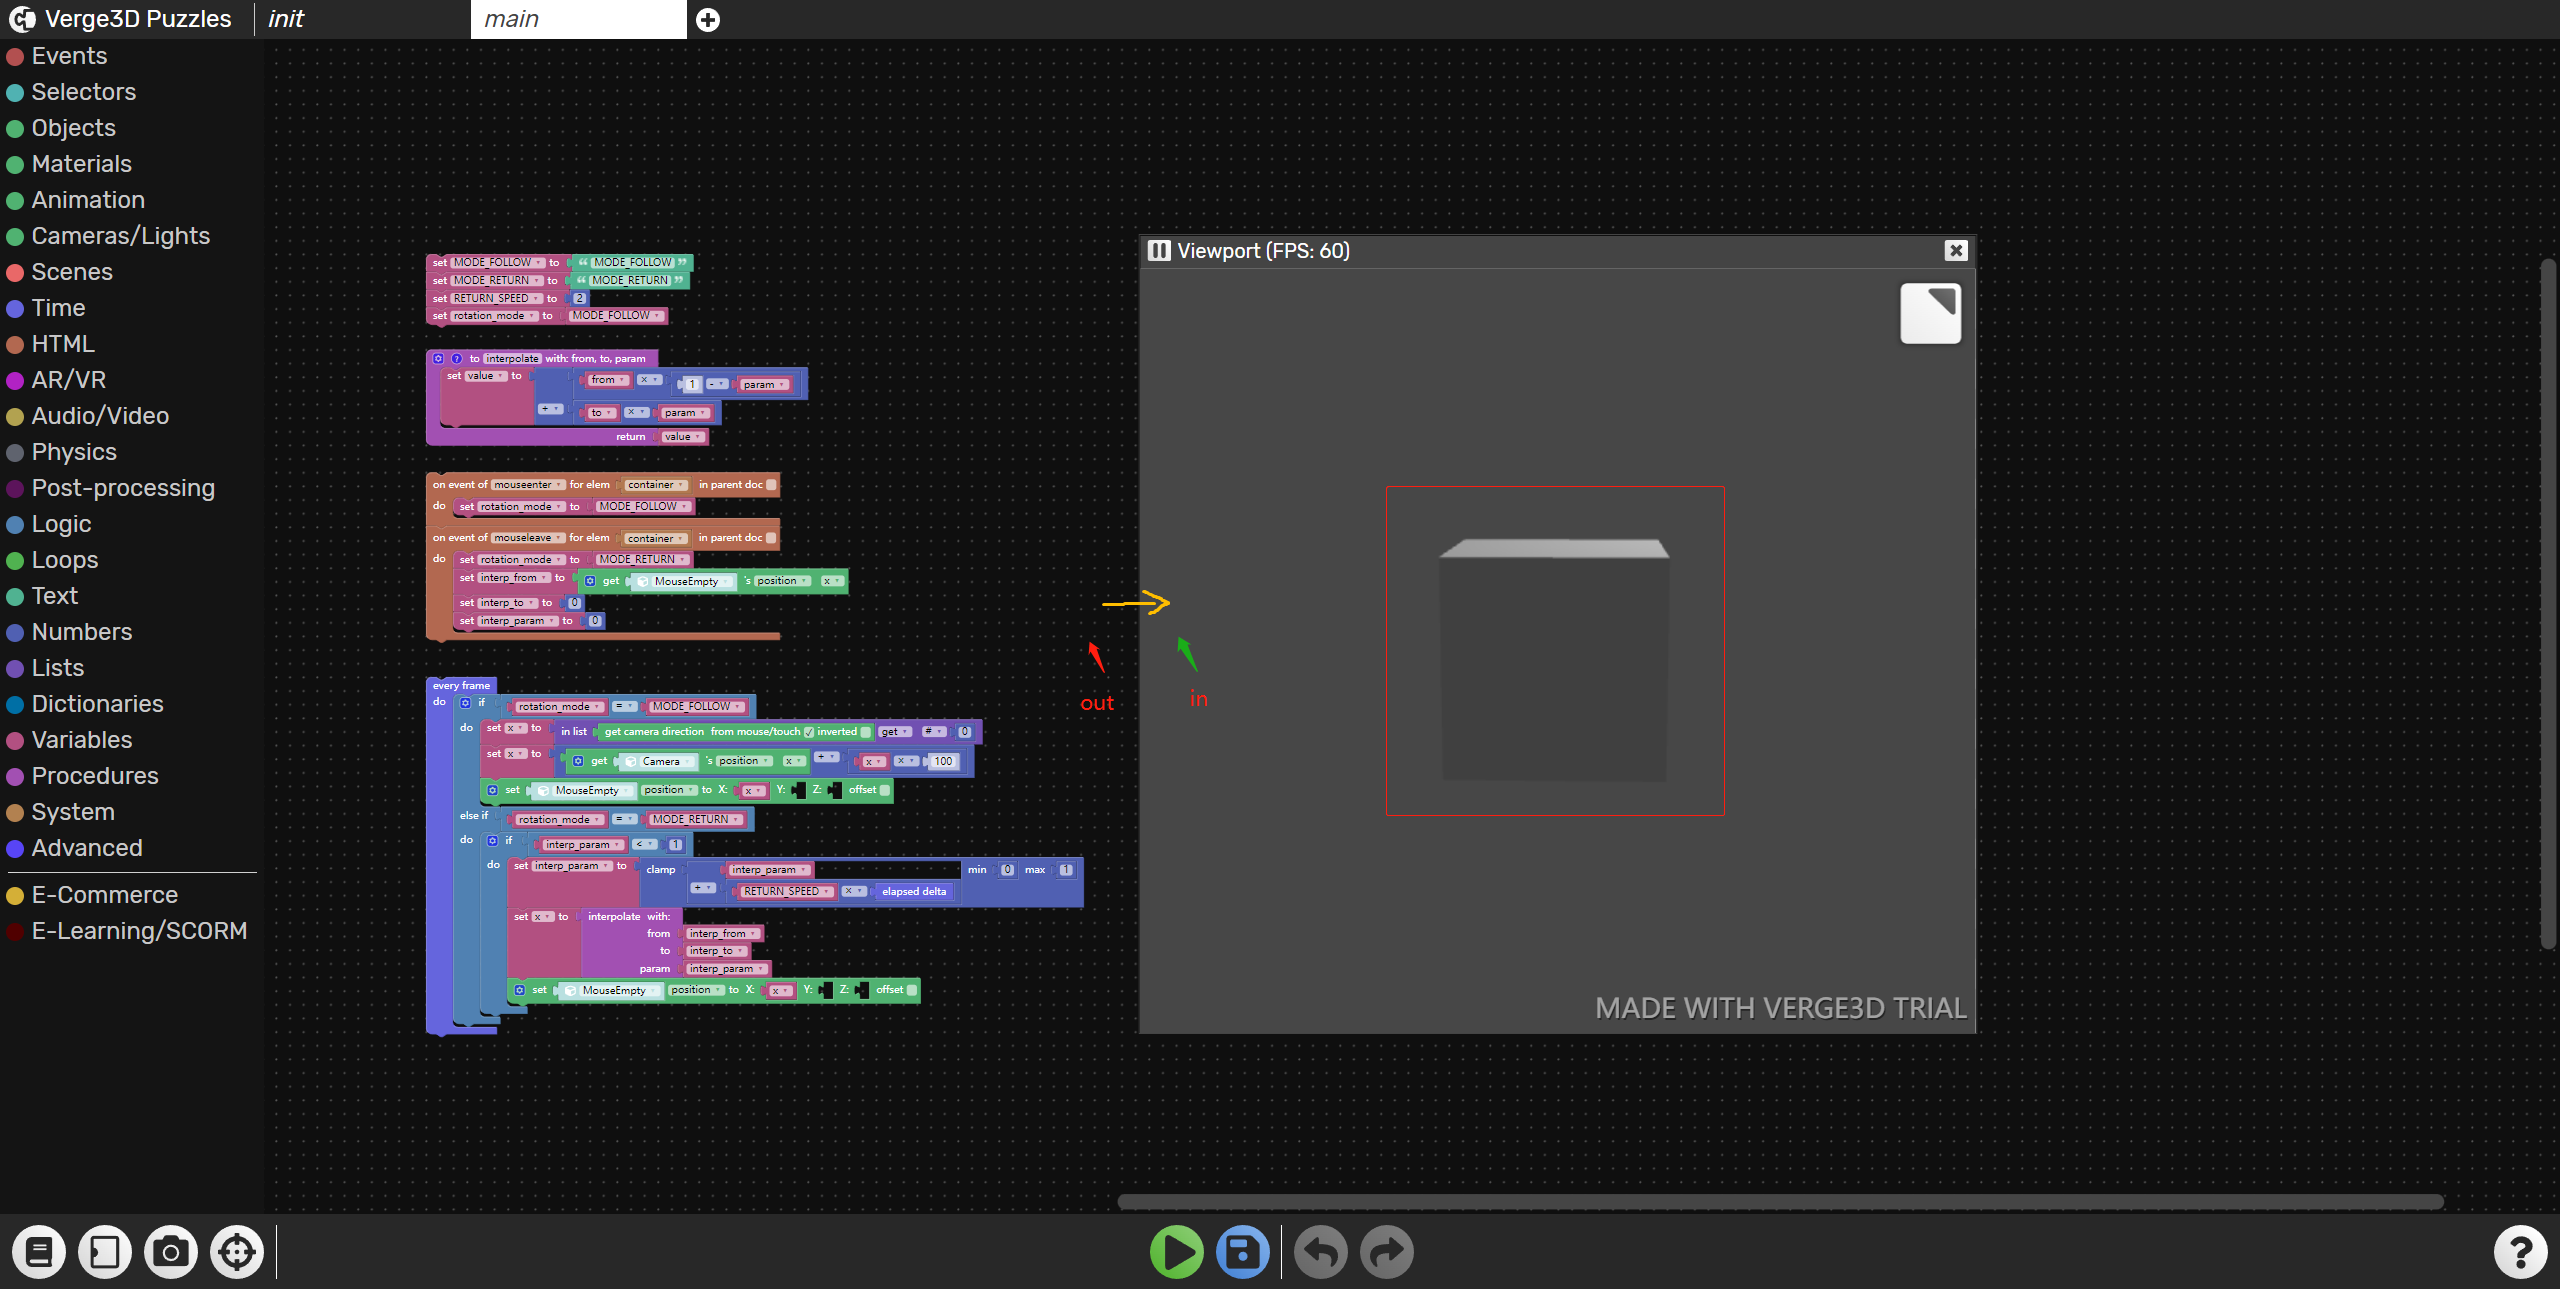Screen dimensions: 2560x1289
Task: Toggle the side panel layout icon
Action: coord(105,1252)
